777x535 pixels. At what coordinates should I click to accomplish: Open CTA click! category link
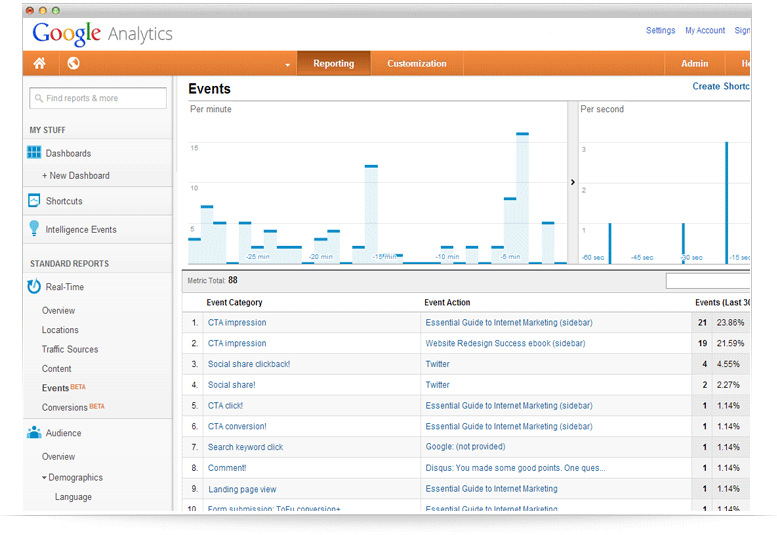(x=225, y=406)
